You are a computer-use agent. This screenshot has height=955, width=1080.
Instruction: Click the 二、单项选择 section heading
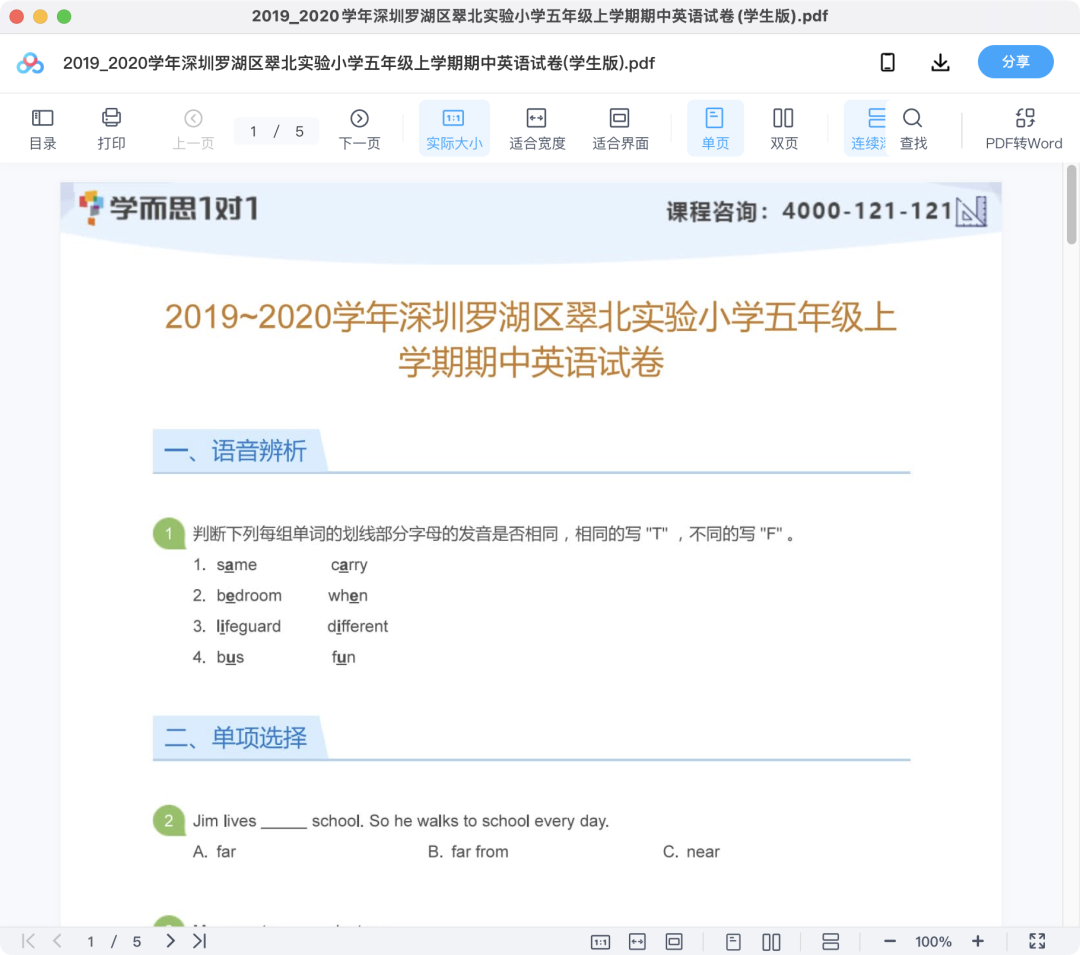coord(235,738)
